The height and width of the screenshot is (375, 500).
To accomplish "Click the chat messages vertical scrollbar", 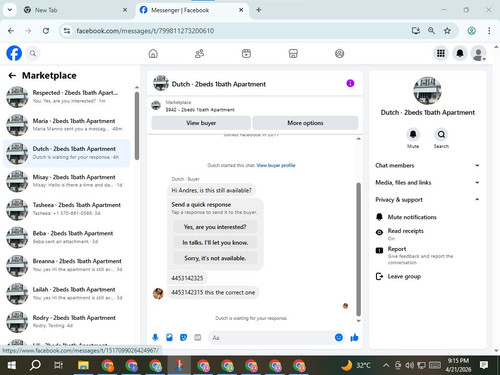I will click(x=359, y=249).
